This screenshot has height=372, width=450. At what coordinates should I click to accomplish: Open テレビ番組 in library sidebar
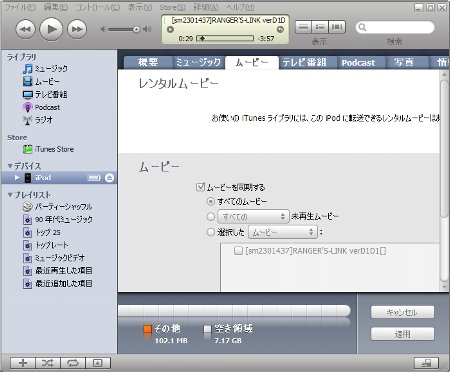click(45, 94)
